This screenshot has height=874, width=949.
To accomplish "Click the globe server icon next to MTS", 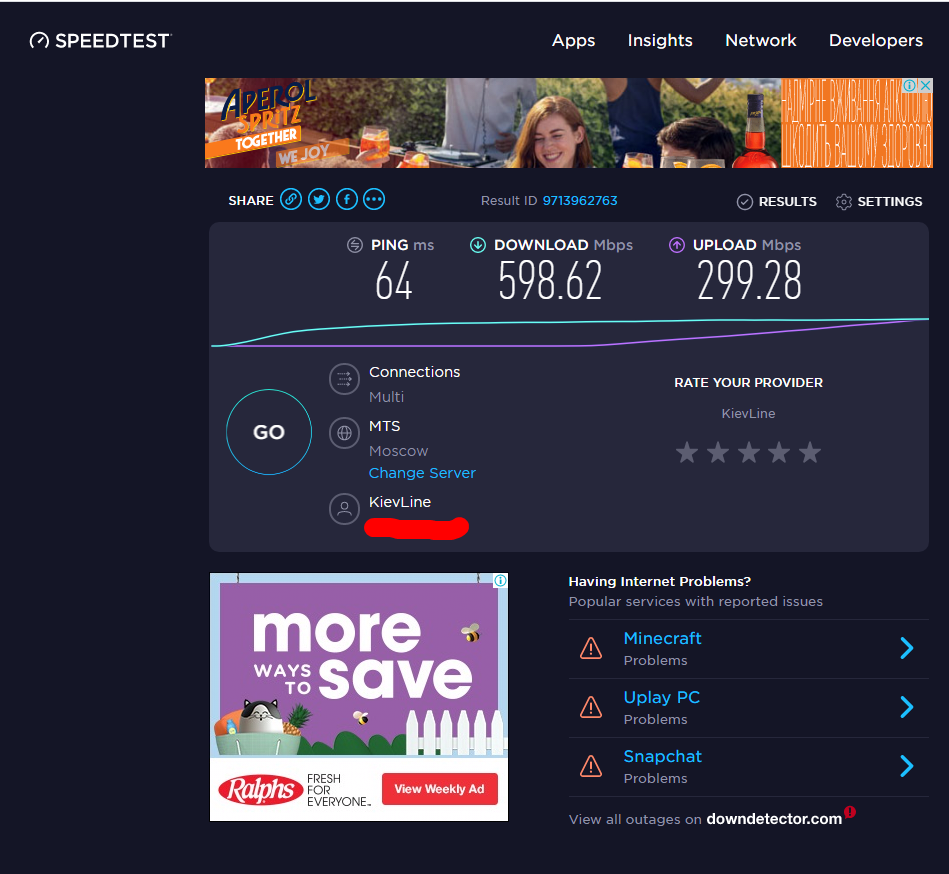I will [x=344, y=433].
